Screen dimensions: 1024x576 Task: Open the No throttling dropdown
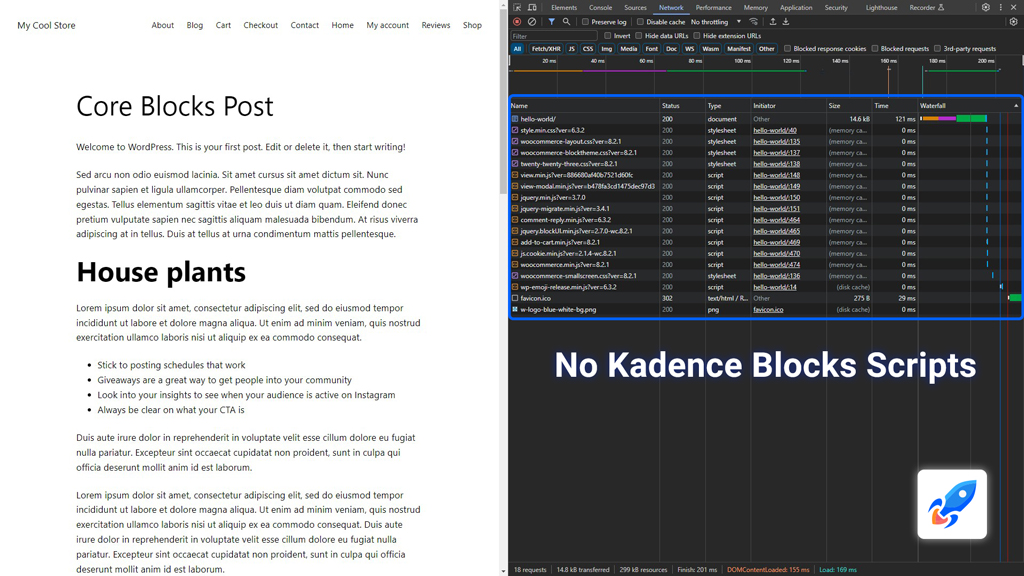716,22
